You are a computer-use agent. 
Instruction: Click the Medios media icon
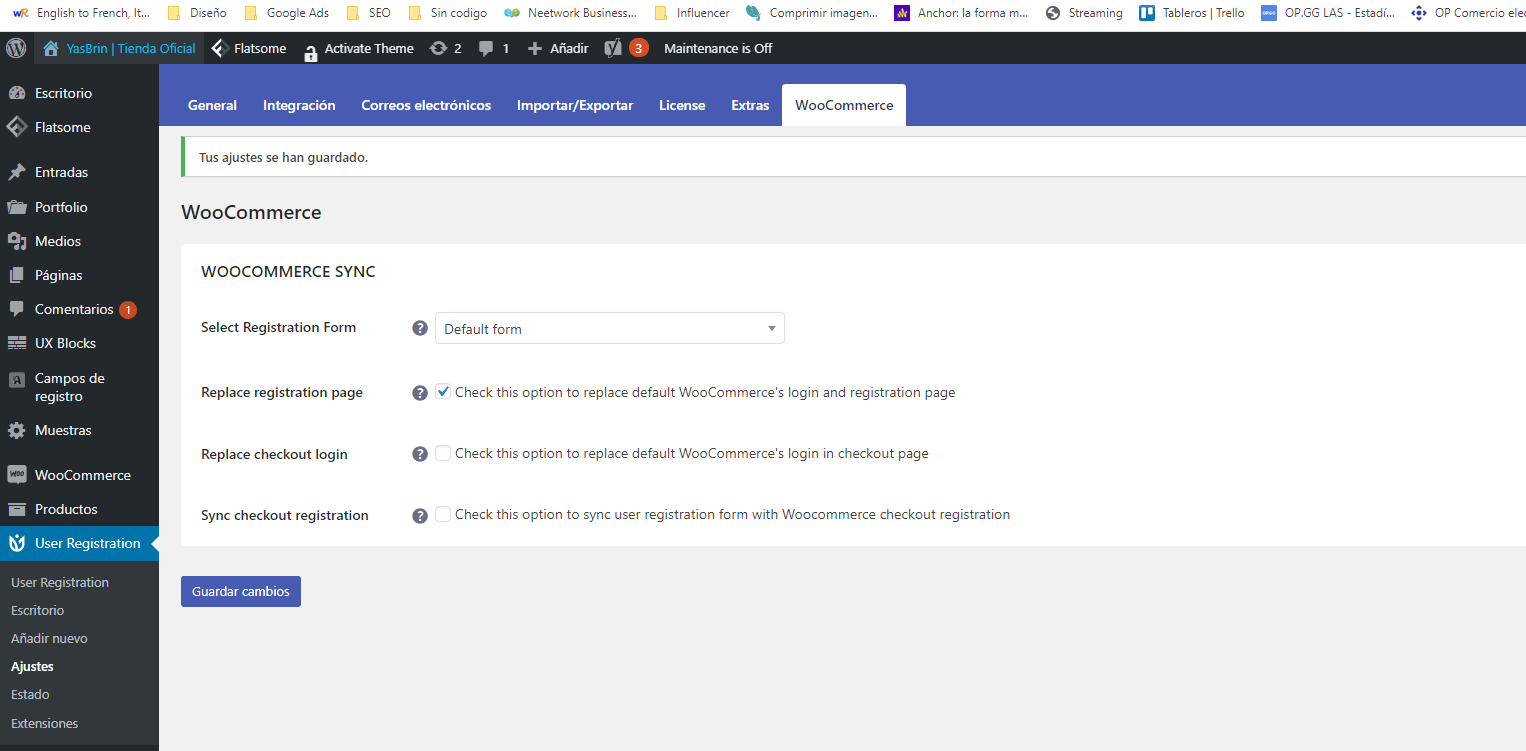click(17, 241)
